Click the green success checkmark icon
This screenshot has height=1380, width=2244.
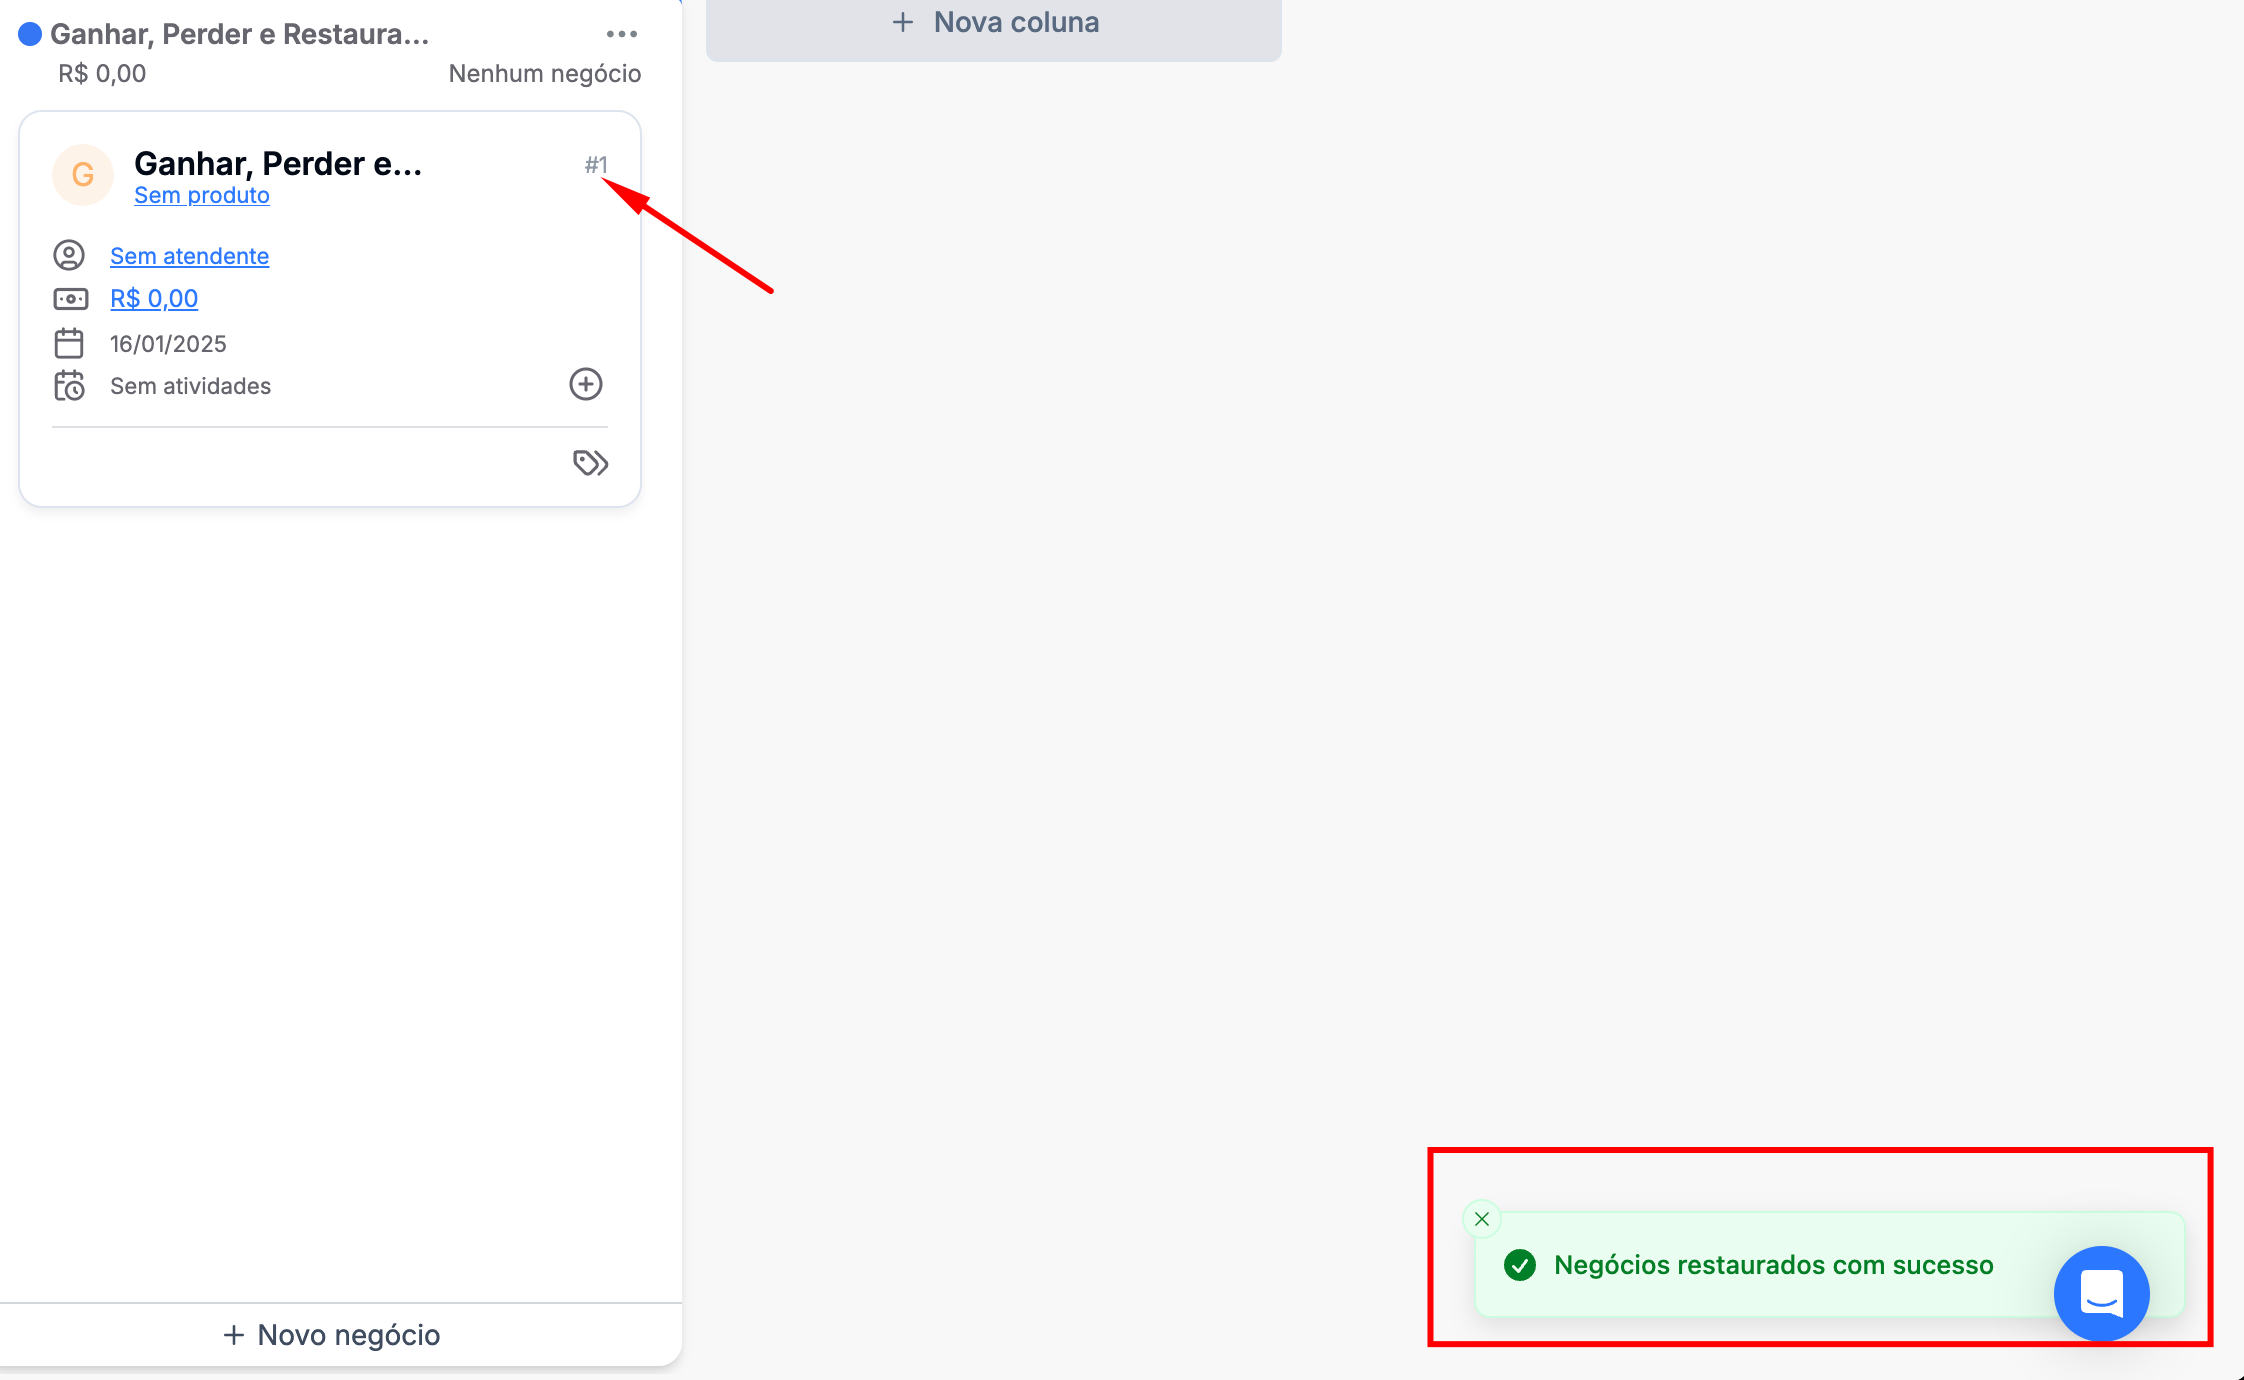tap(1520, 1265)
